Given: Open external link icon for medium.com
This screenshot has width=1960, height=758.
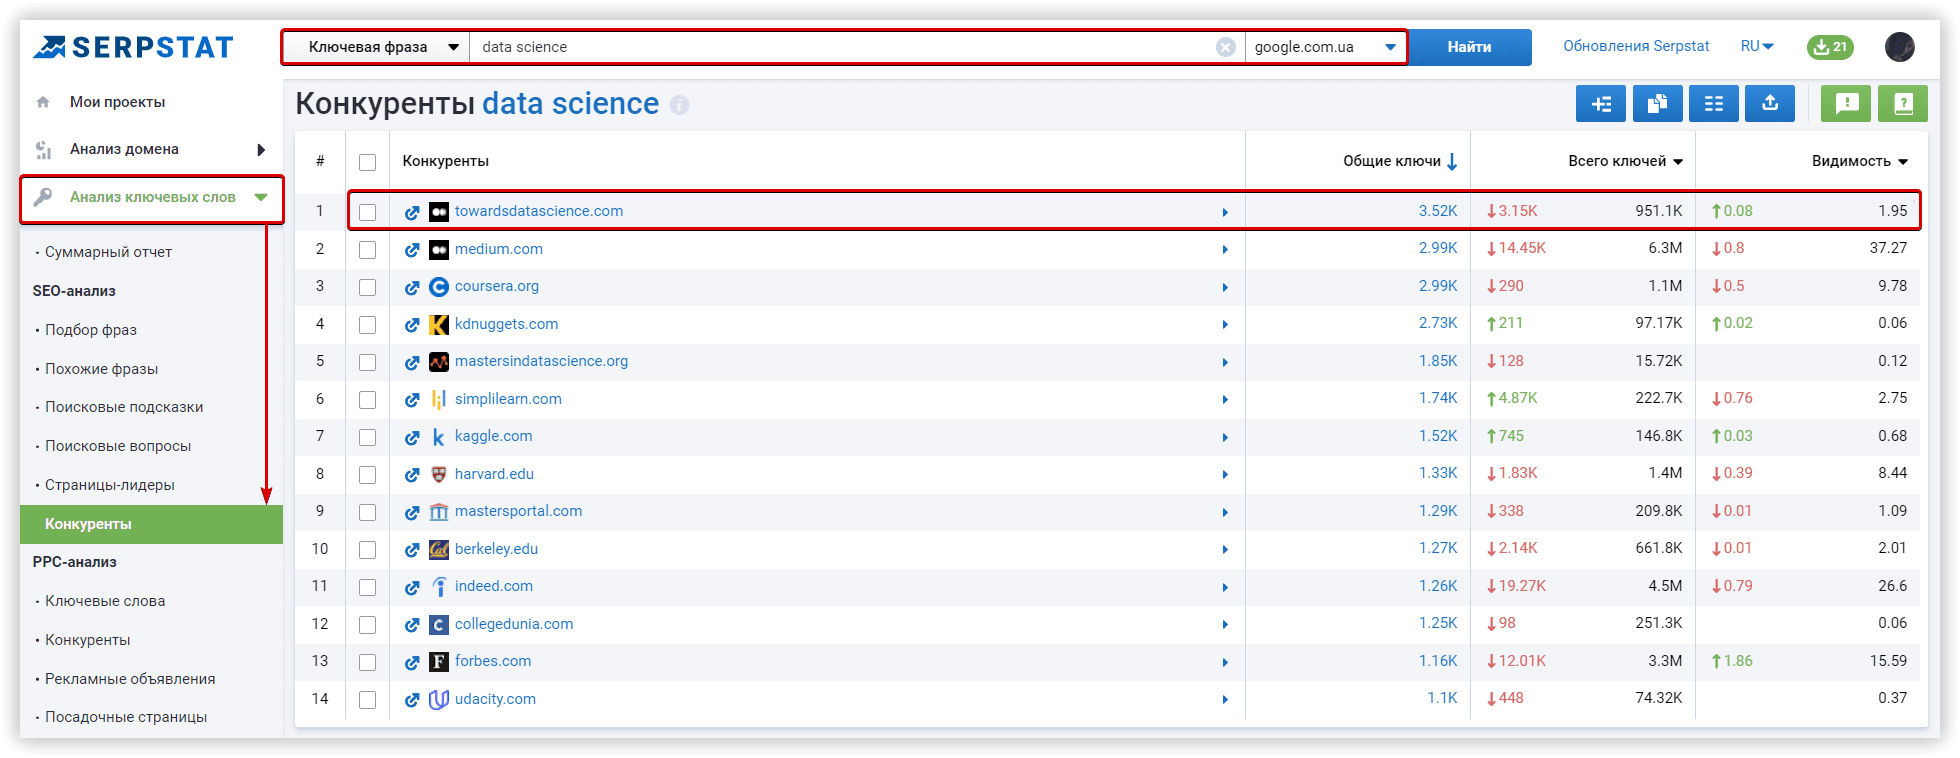Looking at the screenshot, I should coord(412,250).
